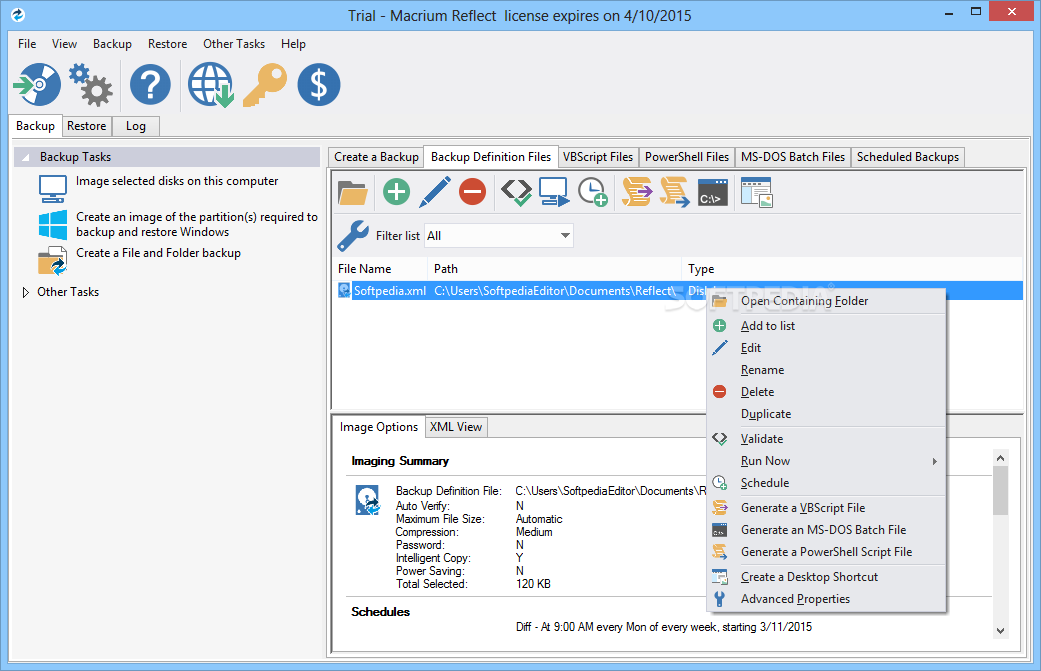Click the monitor icon for imaging selected disks
Image resolution: width=1041 pixels, height=671 pixels.
(52, 189)
